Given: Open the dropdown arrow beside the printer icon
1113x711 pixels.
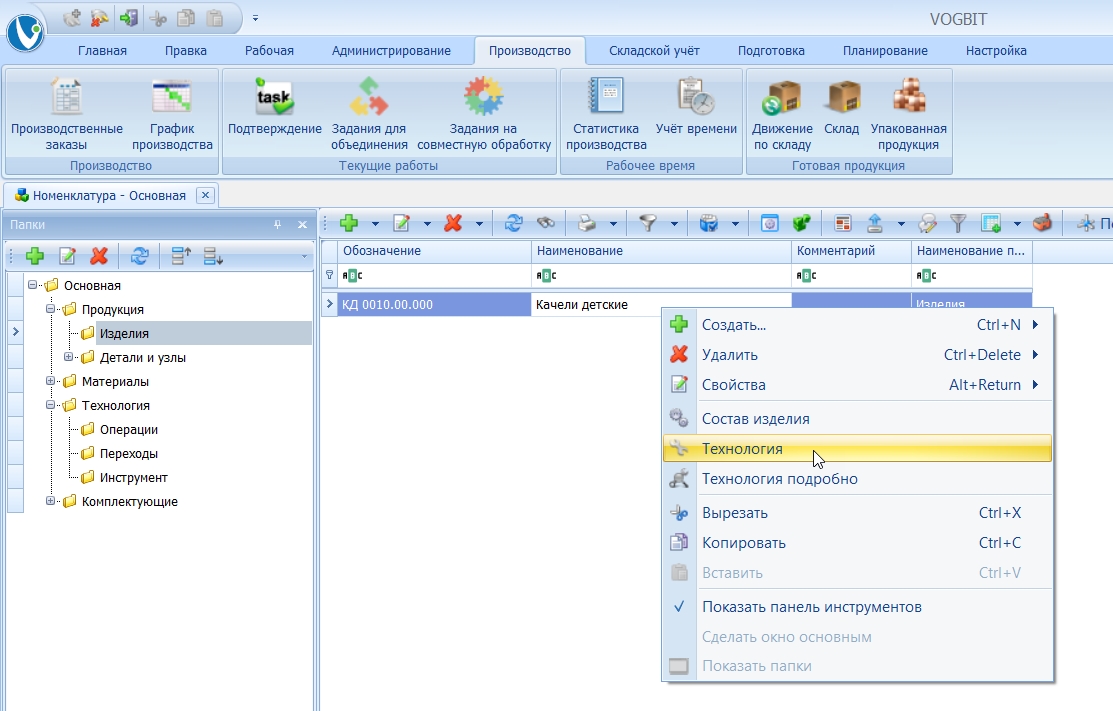Looking at the screenshot, I should [613, 224].
